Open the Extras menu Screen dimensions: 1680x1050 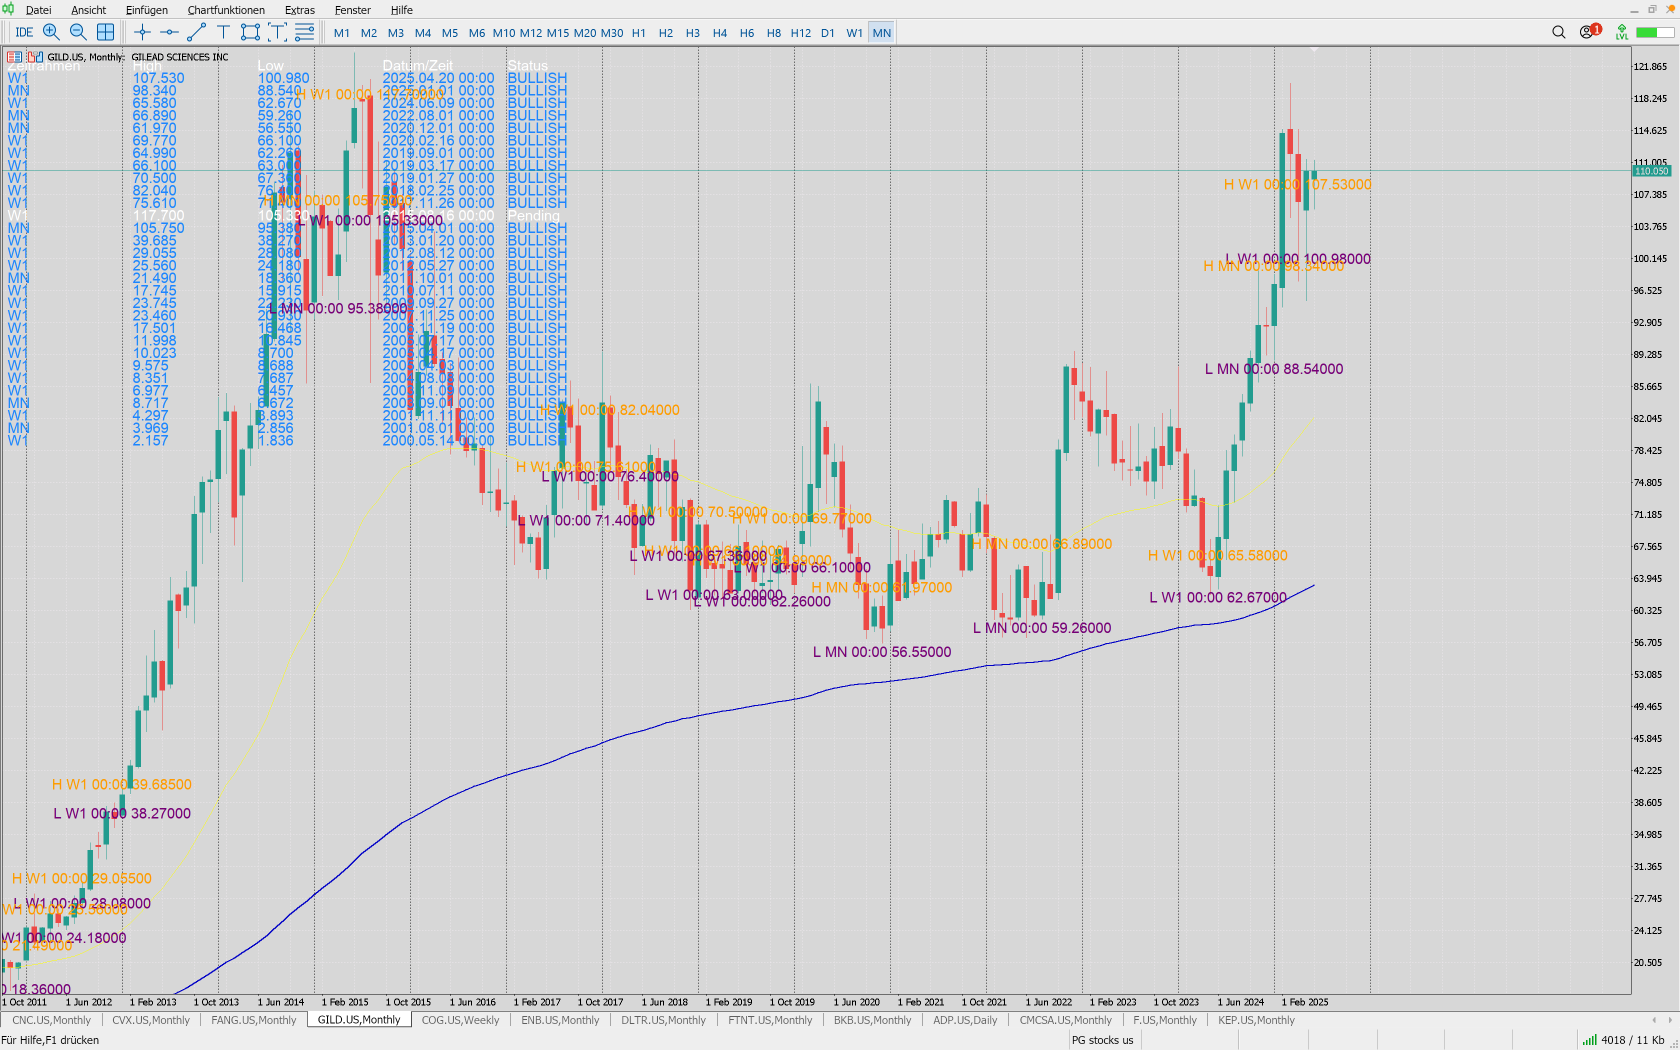[300, 10]
